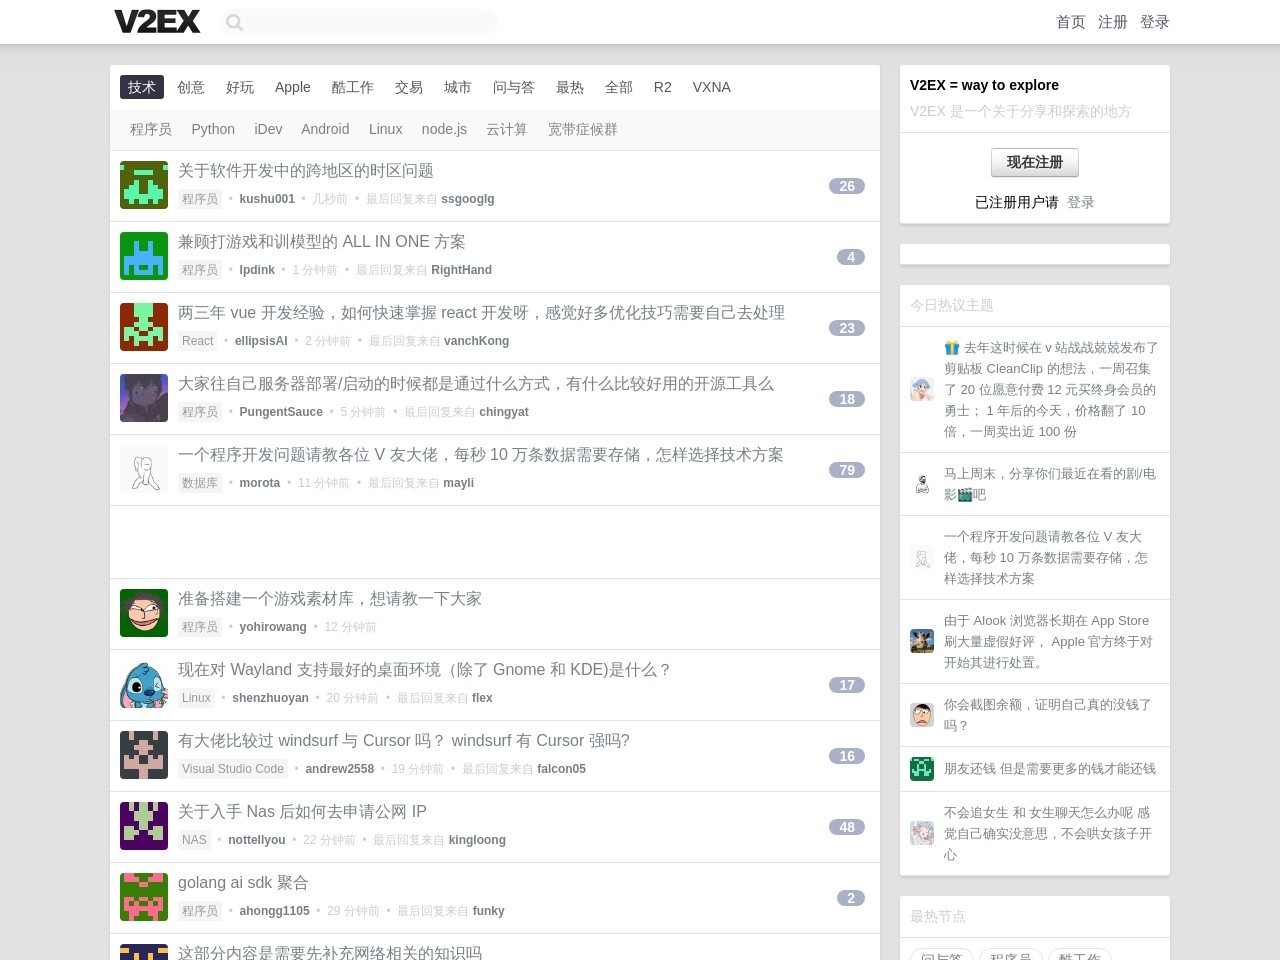Open kushu001's green avatar
This screenshot has height=960, width=1280.
pos(144,185)
